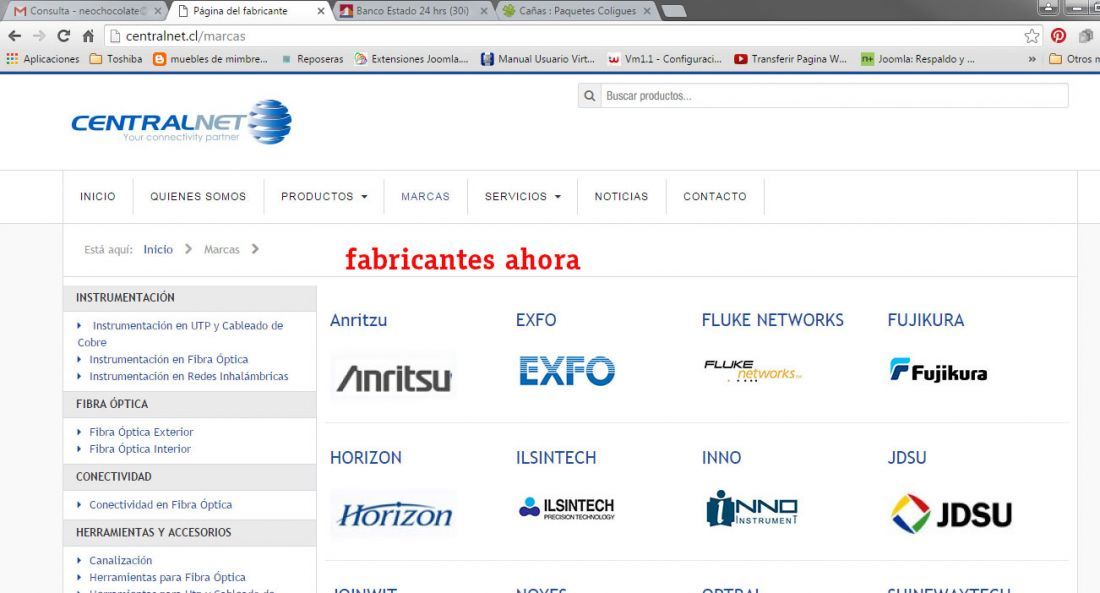Open the EXFO brand logo
The height and width of the screenshot is (593, 1100).
coord(567,371)
